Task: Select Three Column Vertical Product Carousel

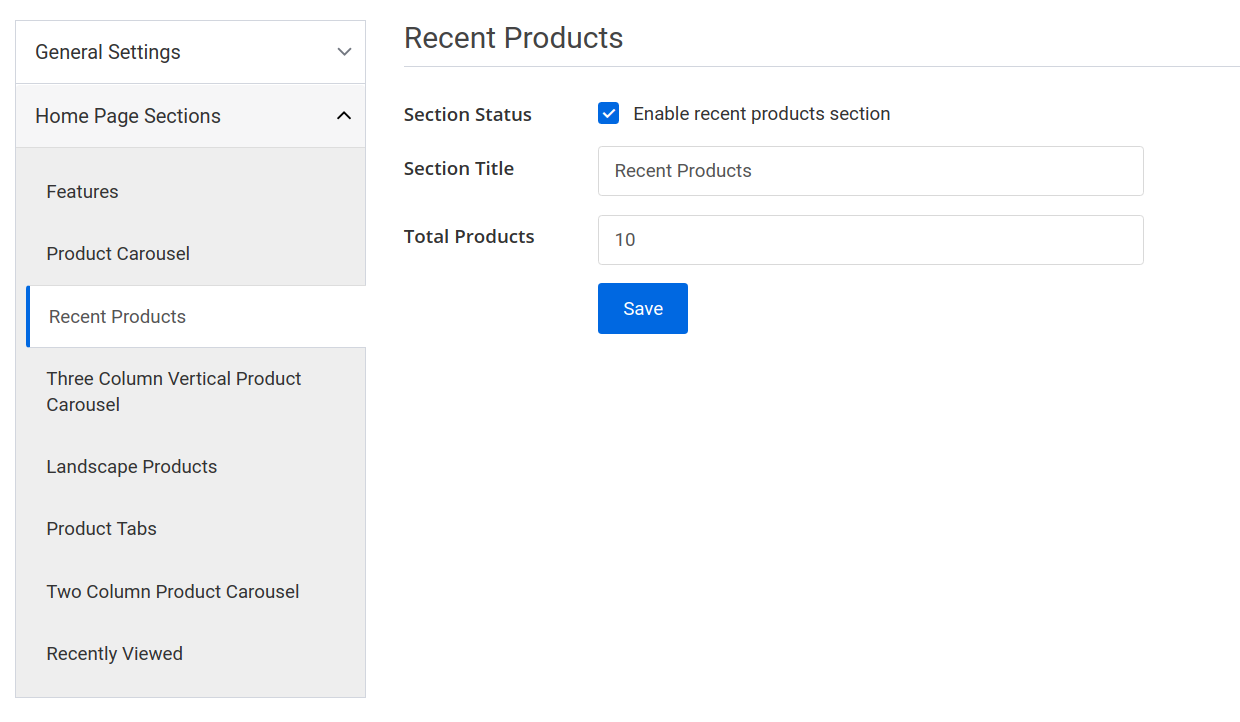Action: tap(173, 391)
